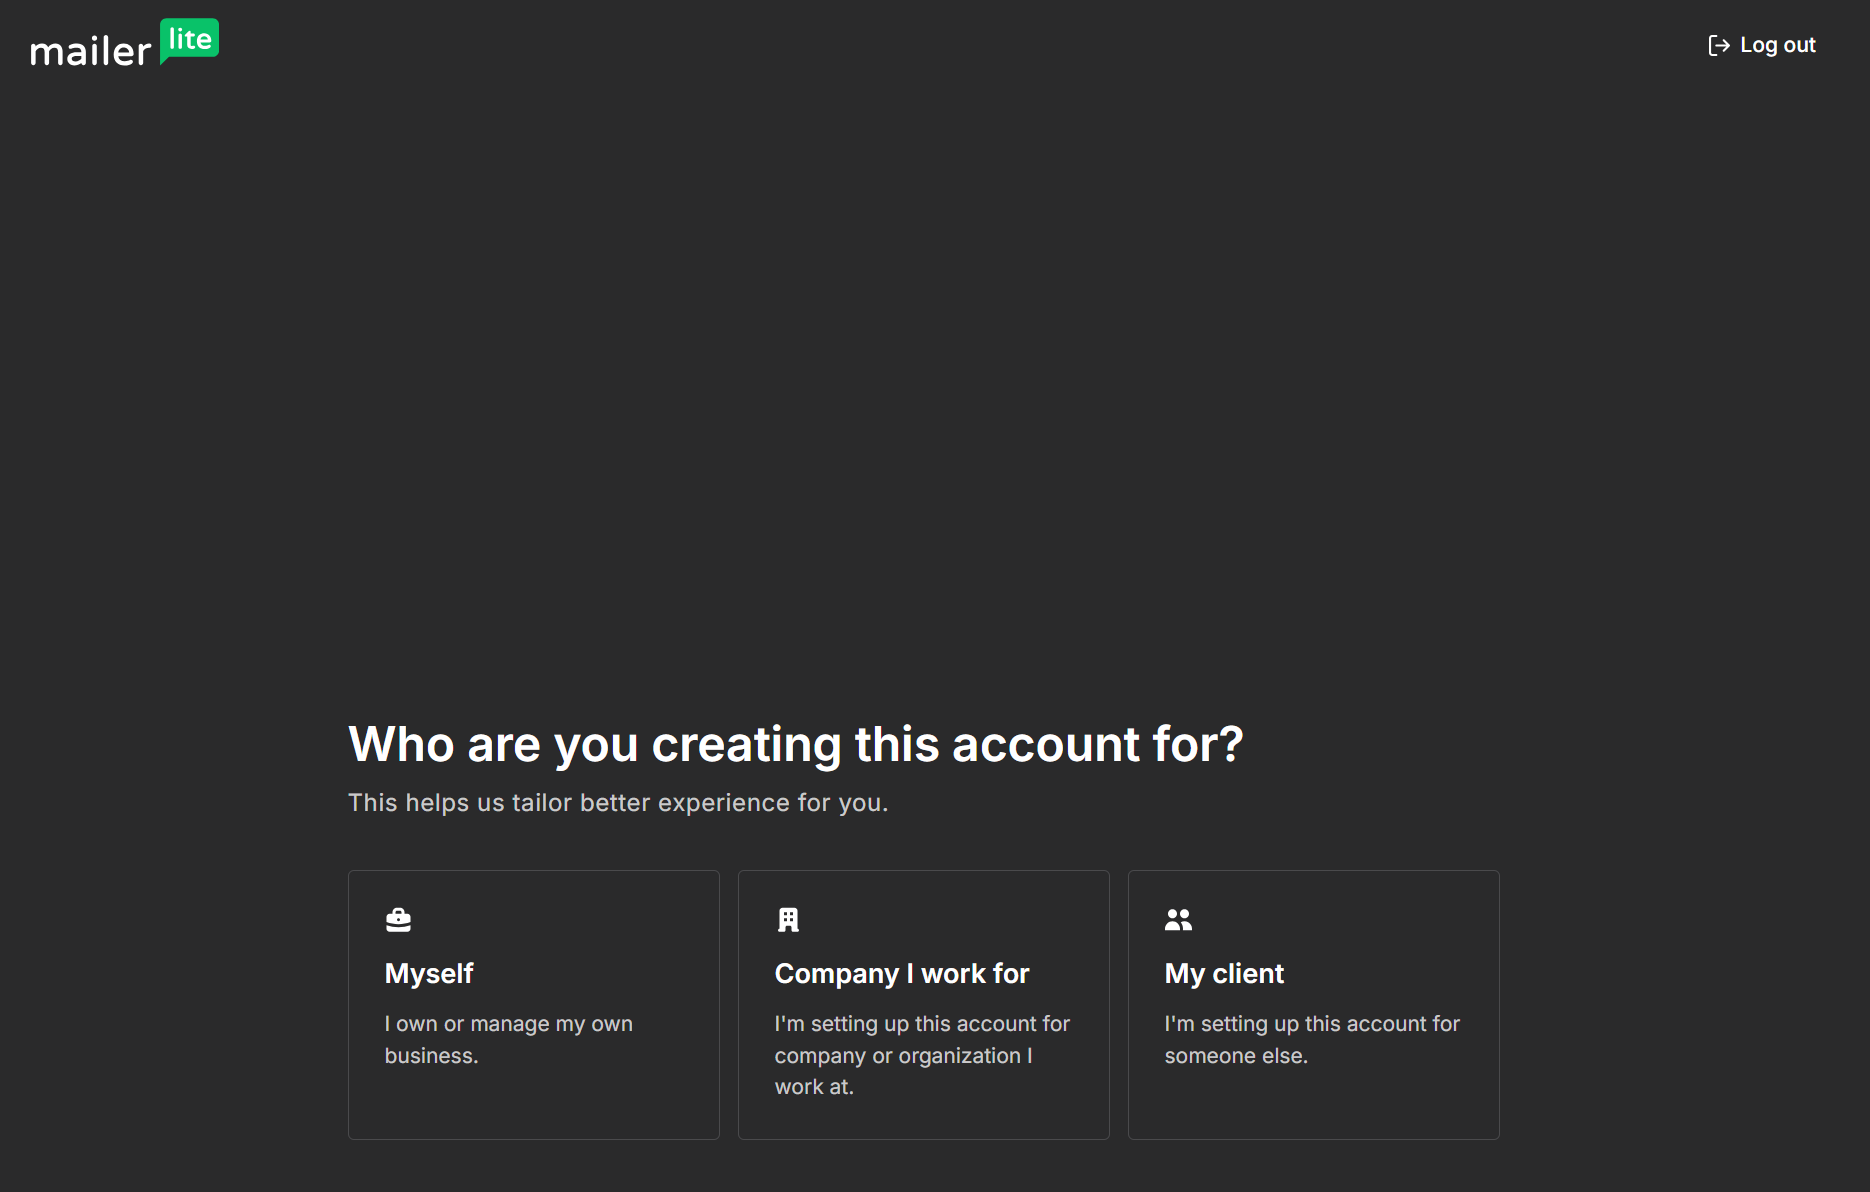Click the text I own or manage my own business
The image size is (1870, 1192).
click(508, 1039)
